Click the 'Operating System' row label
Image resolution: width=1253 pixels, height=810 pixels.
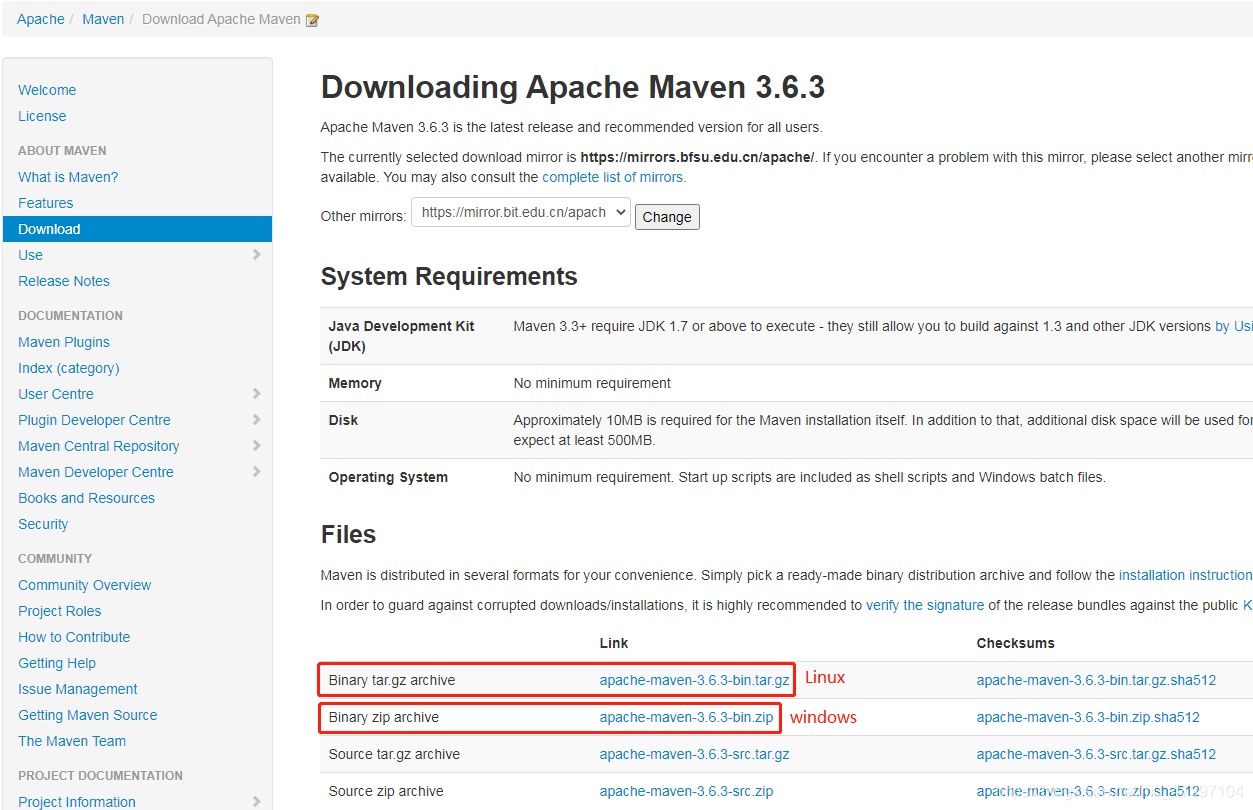pos(388,477)
